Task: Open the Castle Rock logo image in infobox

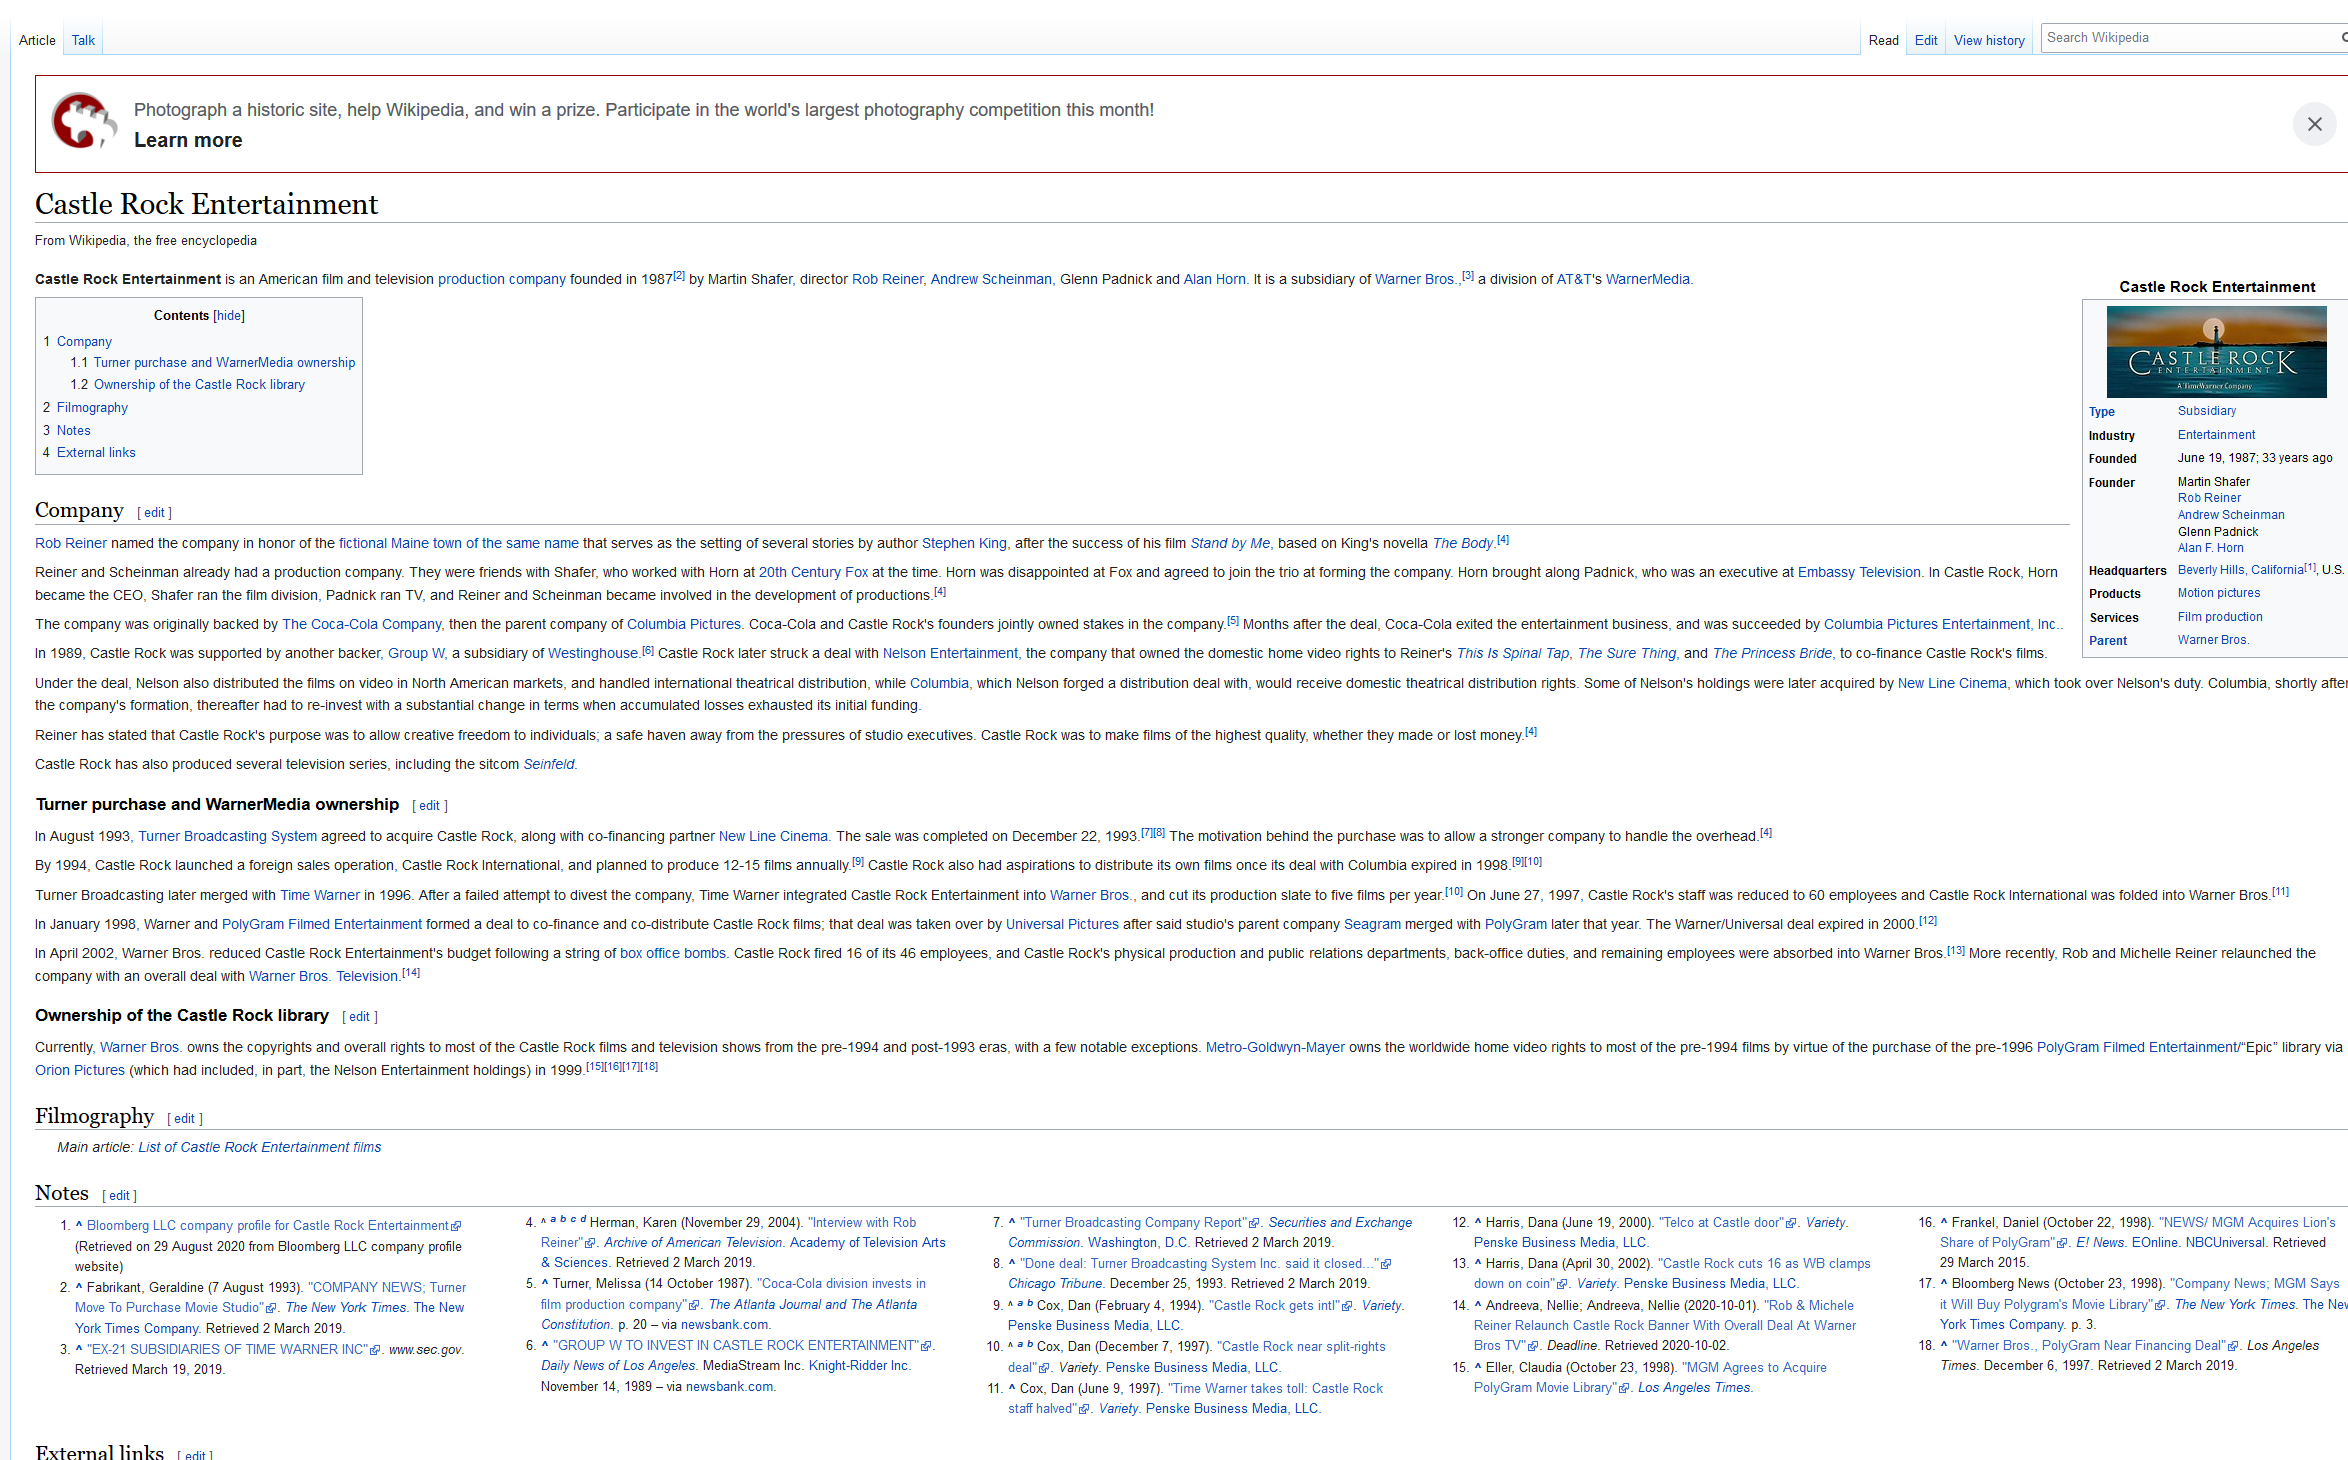Action: tap(2216, 352)
